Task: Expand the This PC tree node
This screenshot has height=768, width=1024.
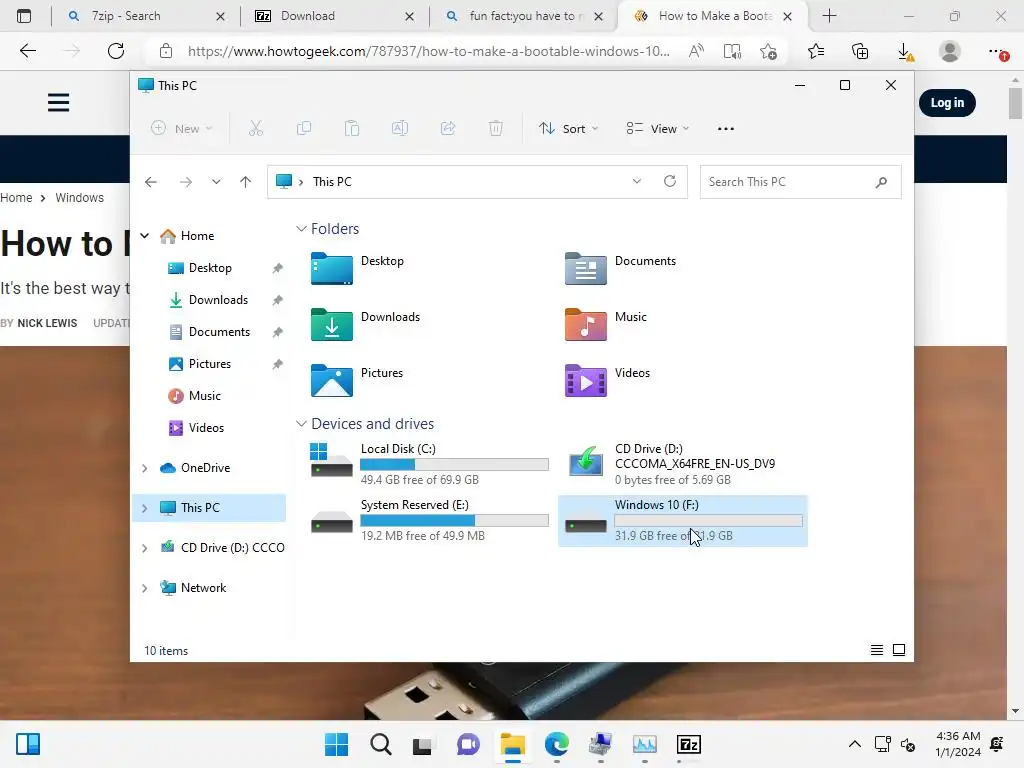Action: pyautogui.click(x=145, y=507)
